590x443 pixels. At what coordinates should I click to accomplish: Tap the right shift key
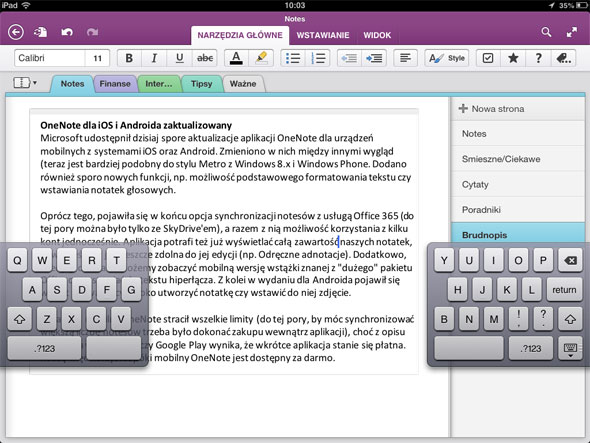click(x=570, y=319)
